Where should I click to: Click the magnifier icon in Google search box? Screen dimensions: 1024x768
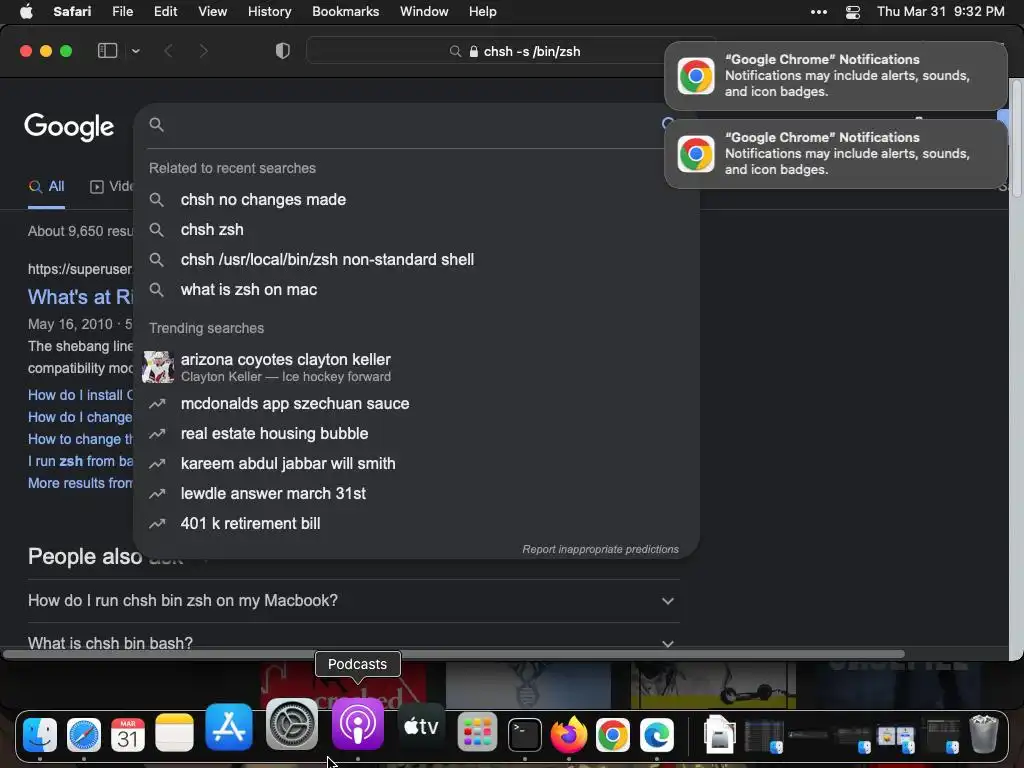coord(156,124)
